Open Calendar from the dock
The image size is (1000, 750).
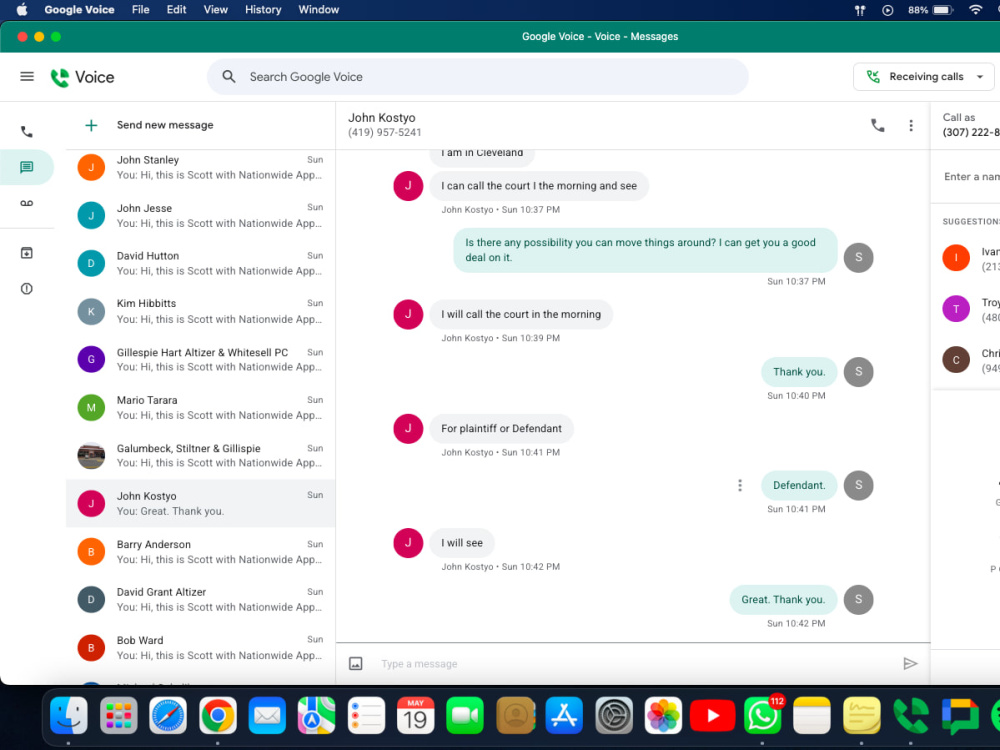415,716
